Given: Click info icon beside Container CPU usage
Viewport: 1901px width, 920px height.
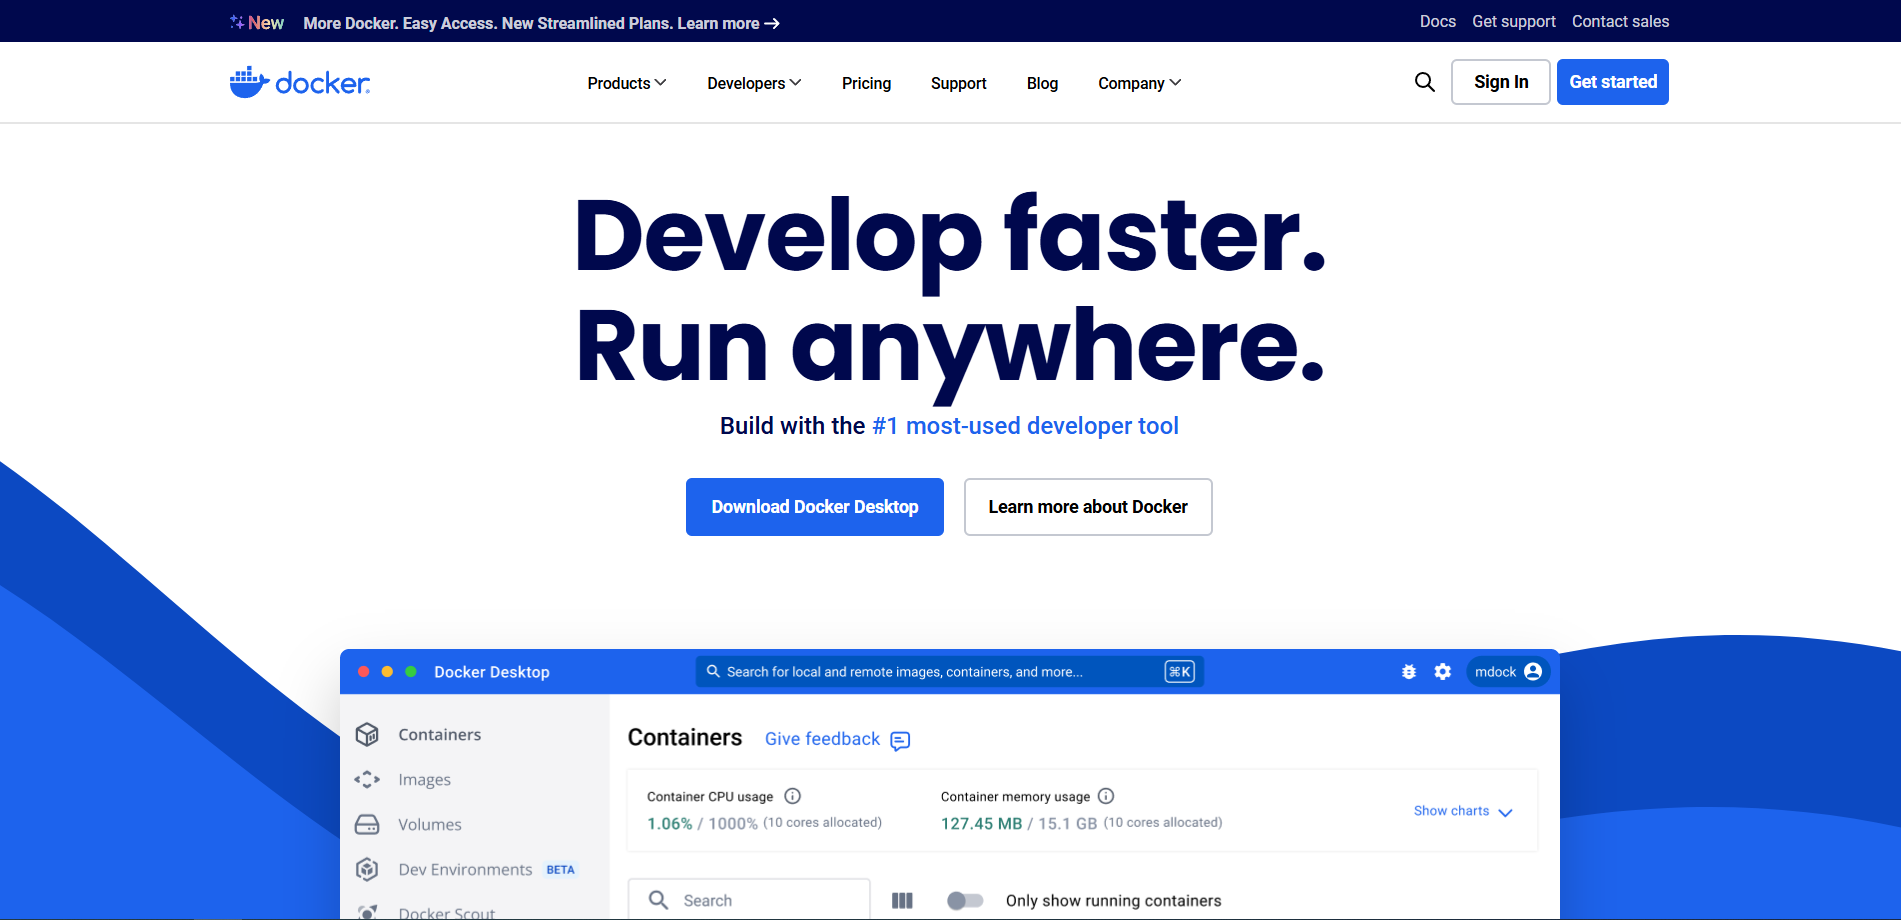Looking at the screenshot, I should pyautogui.click(x=793, y=796).
